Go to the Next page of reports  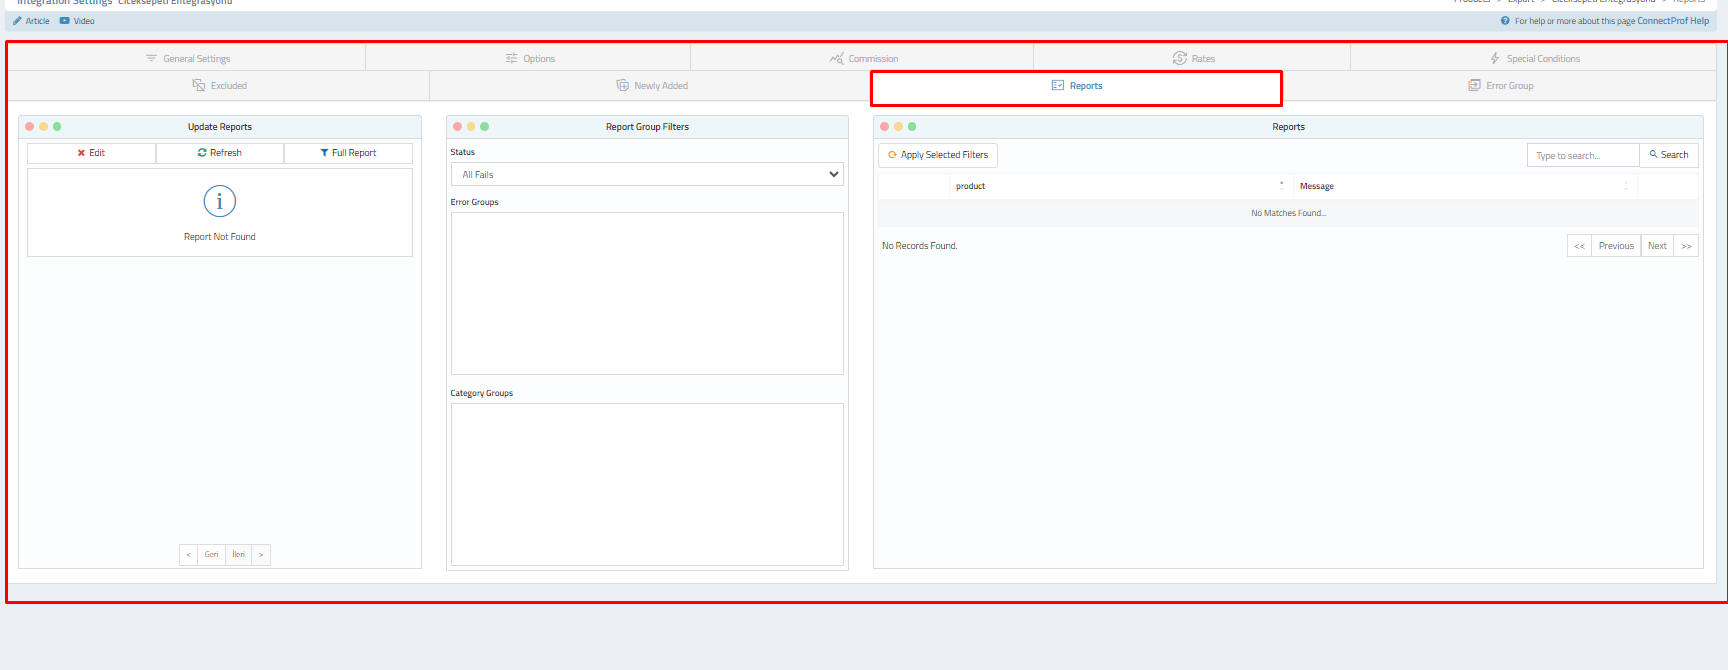[x=1657, y=246]
